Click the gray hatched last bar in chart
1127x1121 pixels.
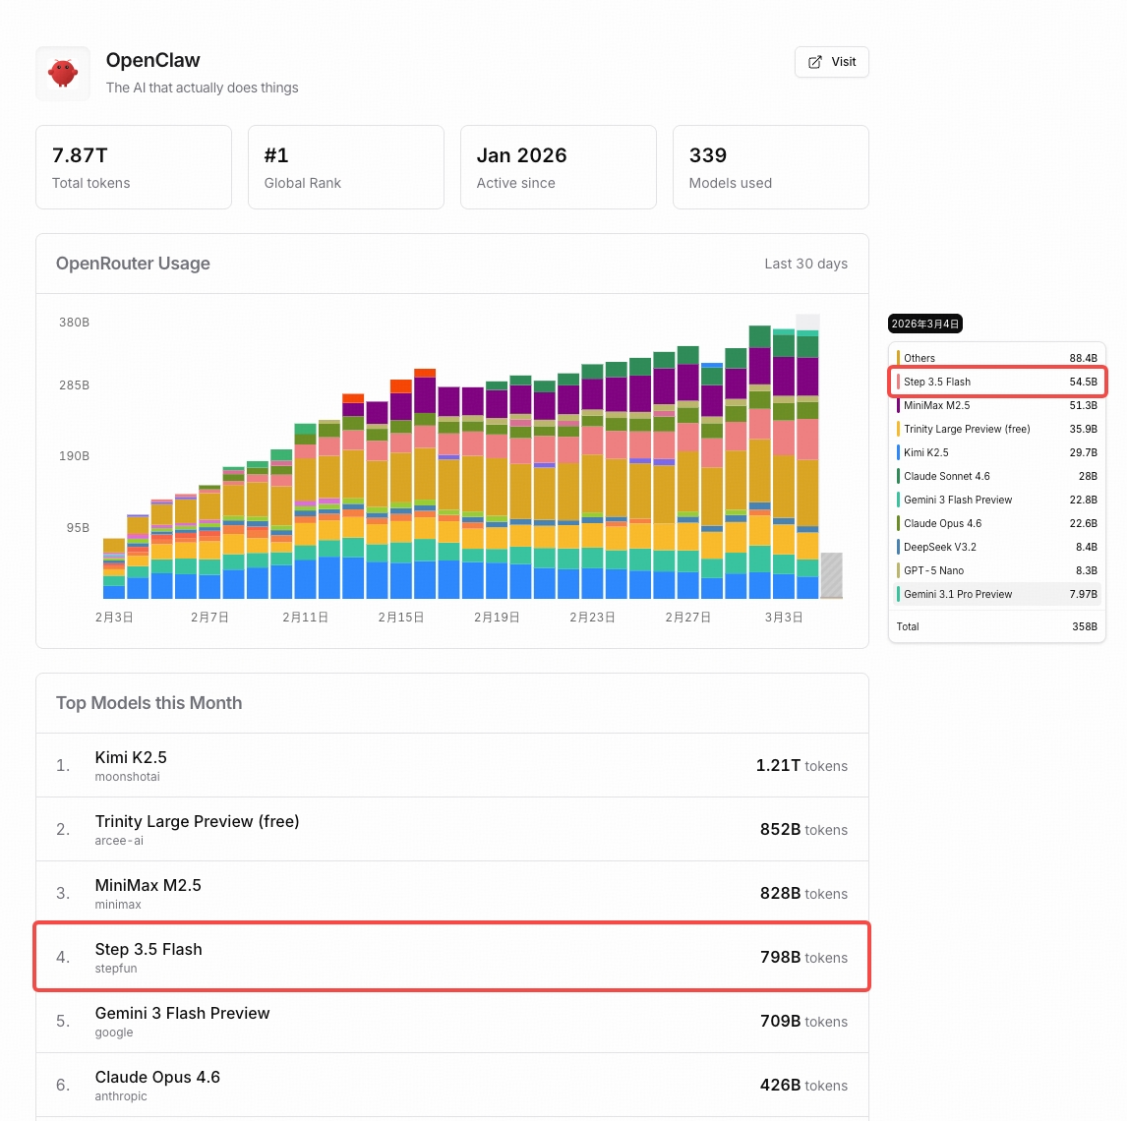(x=831, y=575)
